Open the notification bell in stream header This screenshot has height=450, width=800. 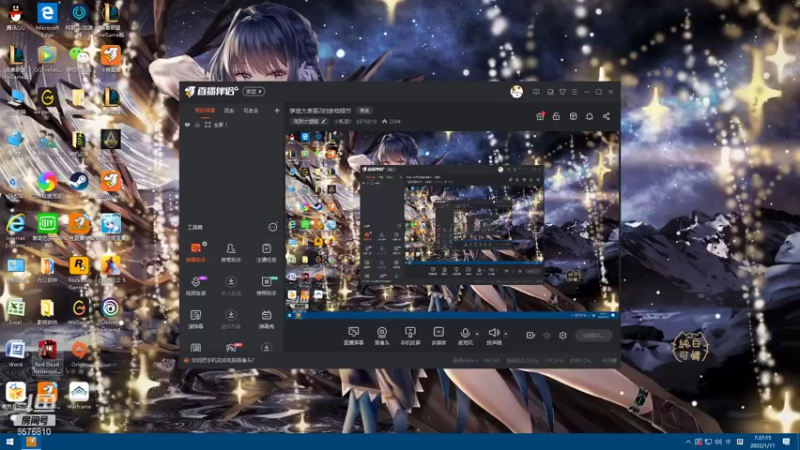589,116
